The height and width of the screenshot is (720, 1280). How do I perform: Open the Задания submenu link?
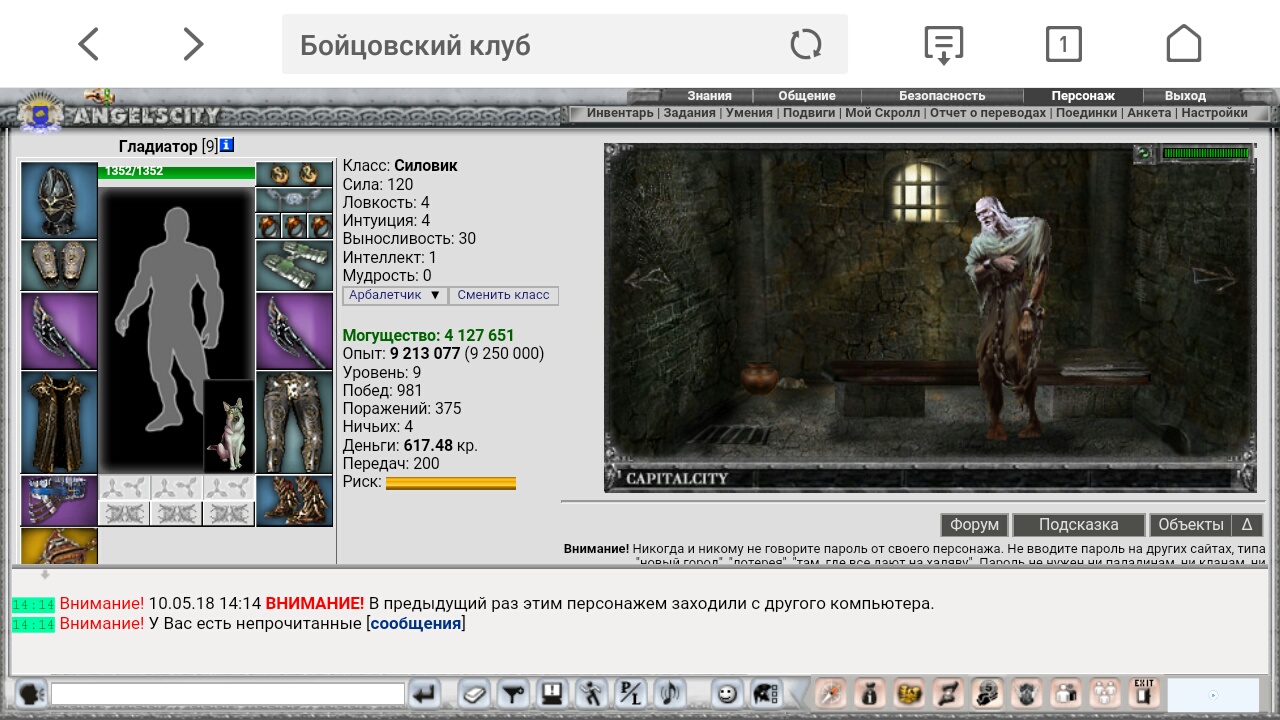coord(689,113)
